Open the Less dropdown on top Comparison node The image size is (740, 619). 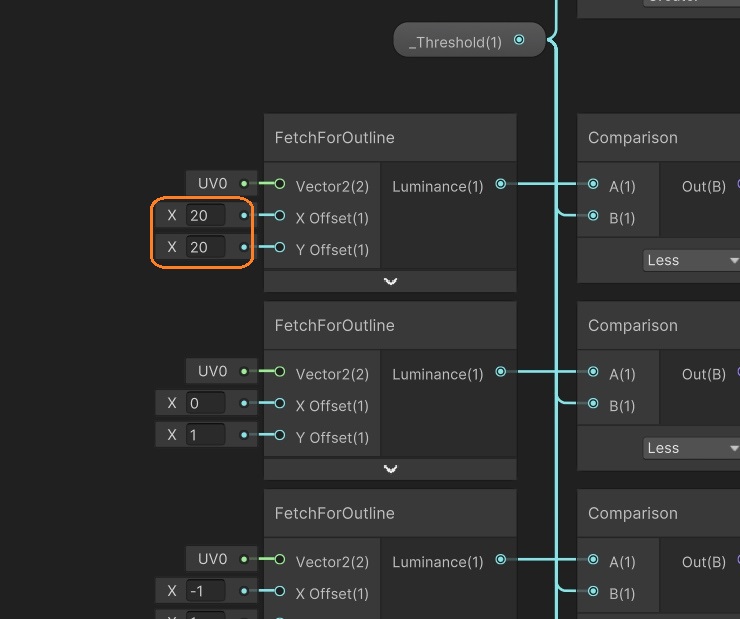(691, 260)
